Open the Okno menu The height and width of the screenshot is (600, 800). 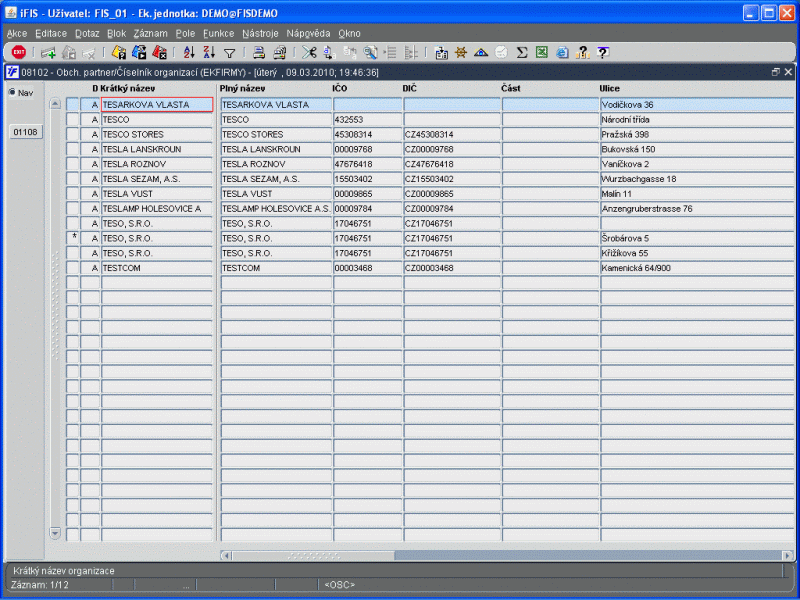click(349, 34)
